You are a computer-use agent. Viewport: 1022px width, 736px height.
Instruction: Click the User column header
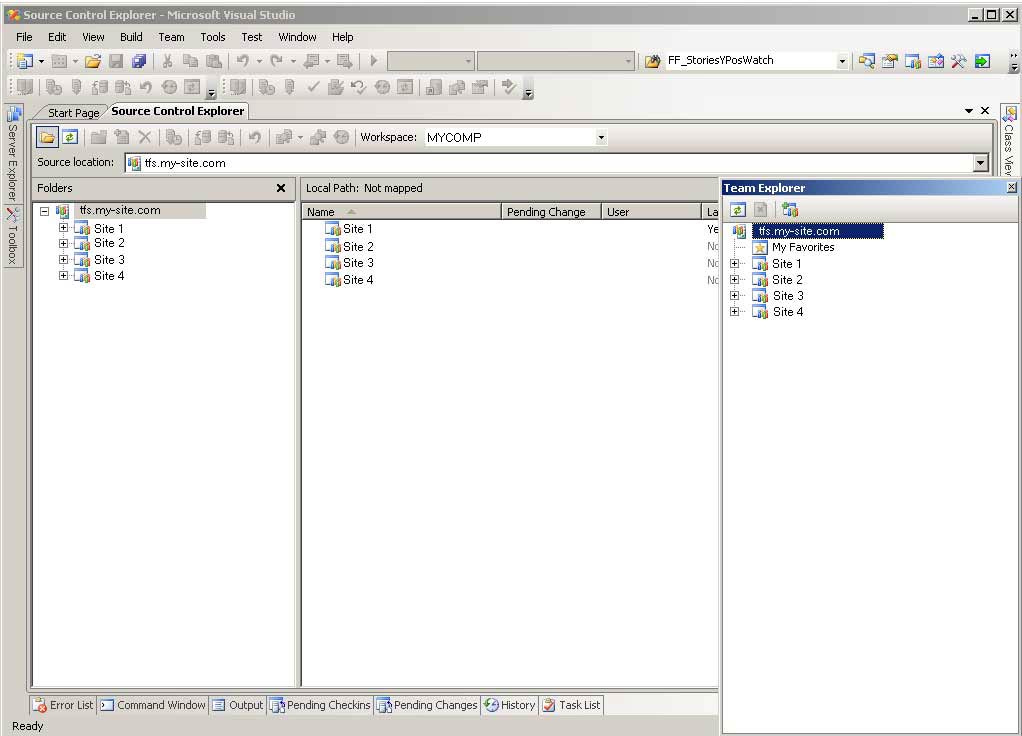(650, 211)
